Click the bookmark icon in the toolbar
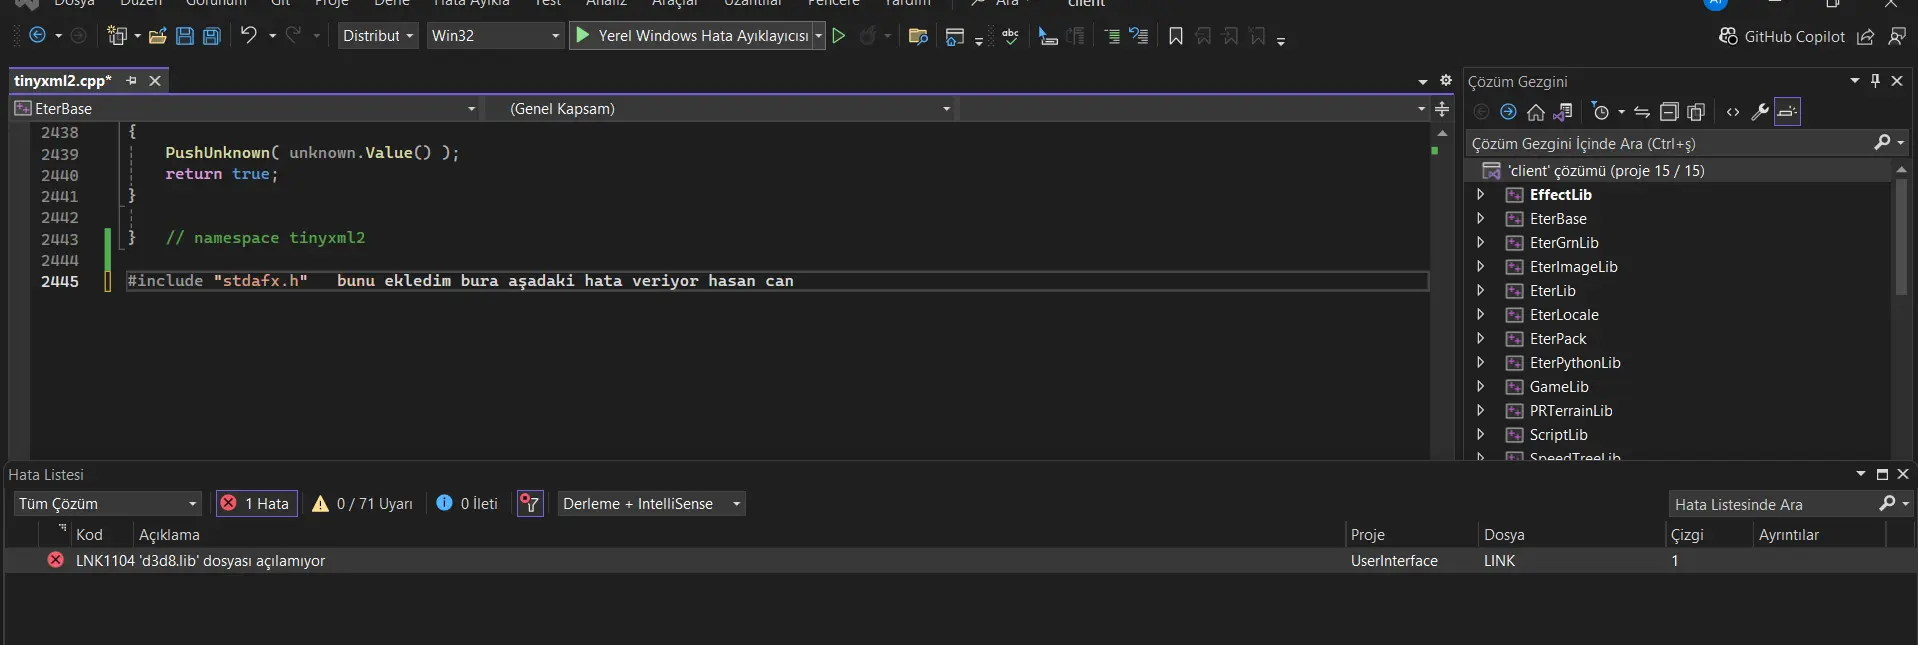This screenshot has width=1918, height=645. 1175,36
